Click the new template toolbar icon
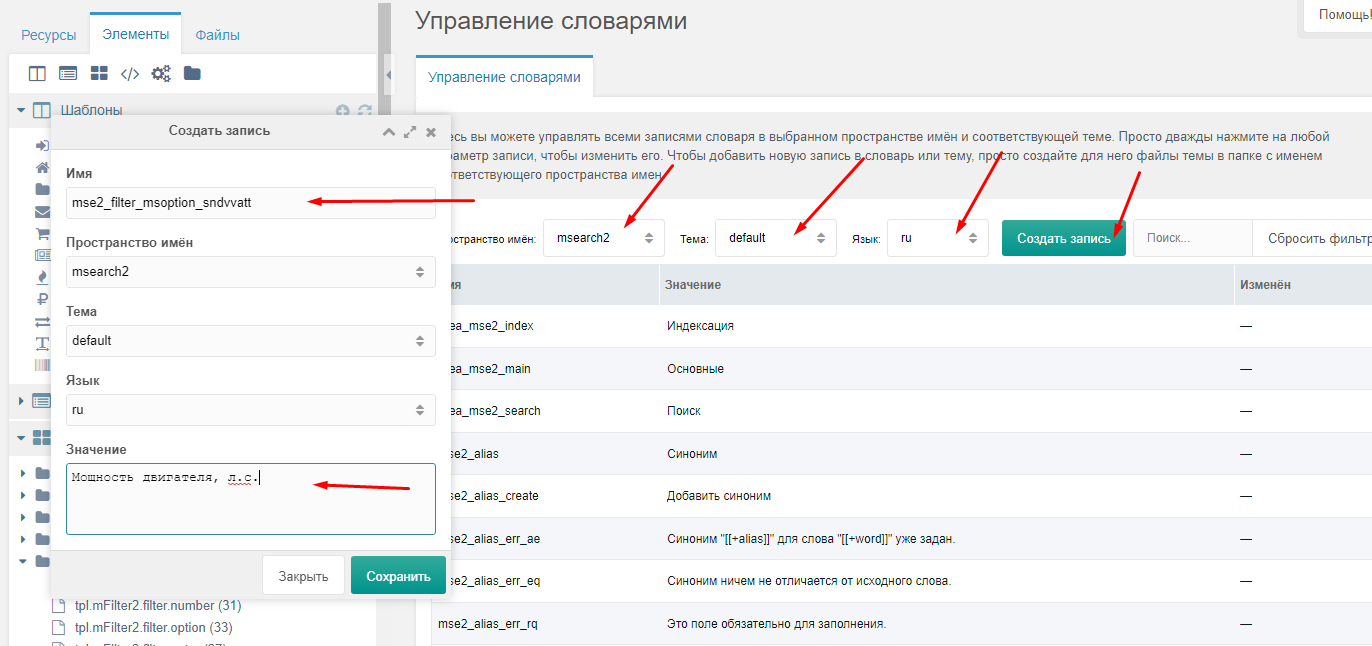 [x=37, y=73]
